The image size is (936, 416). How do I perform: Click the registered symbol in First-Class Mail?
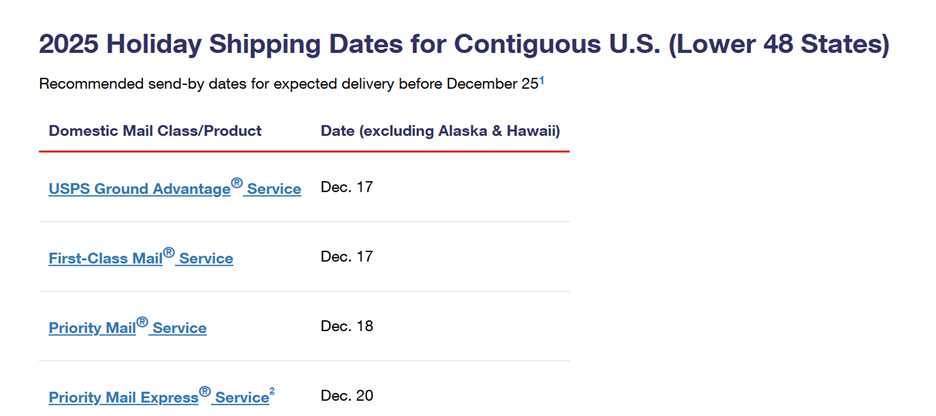pyautogui.click(x=169, y=253)
